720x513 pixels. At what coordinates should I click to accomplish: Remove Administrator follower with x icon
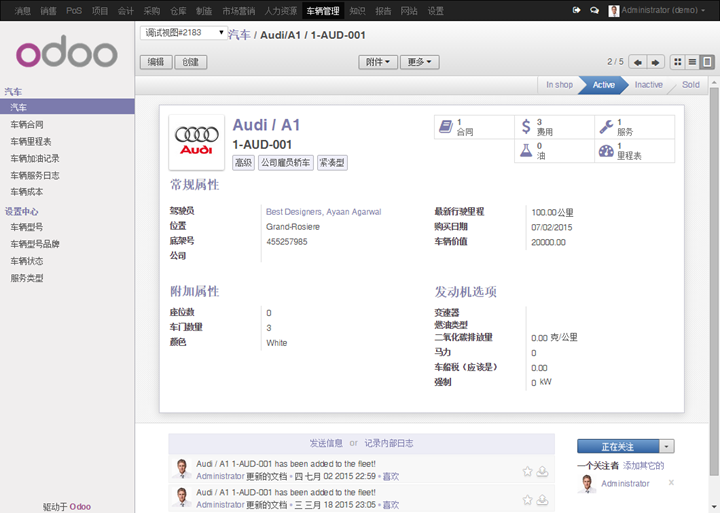tap(671, 483)
